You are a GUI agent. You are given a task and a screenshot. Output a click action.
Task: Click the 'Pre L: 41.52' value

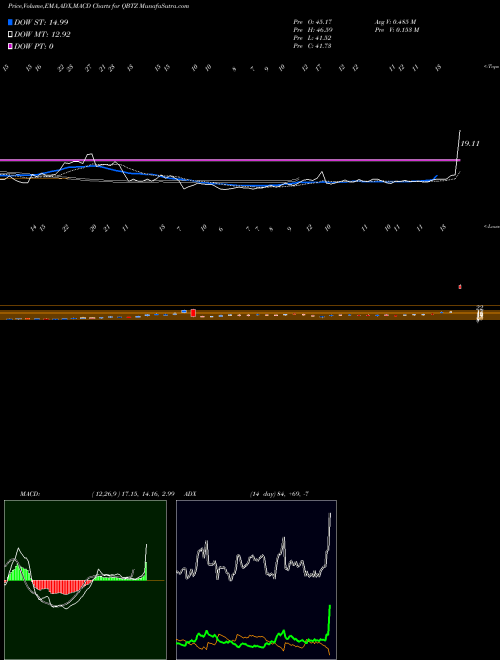313,38
